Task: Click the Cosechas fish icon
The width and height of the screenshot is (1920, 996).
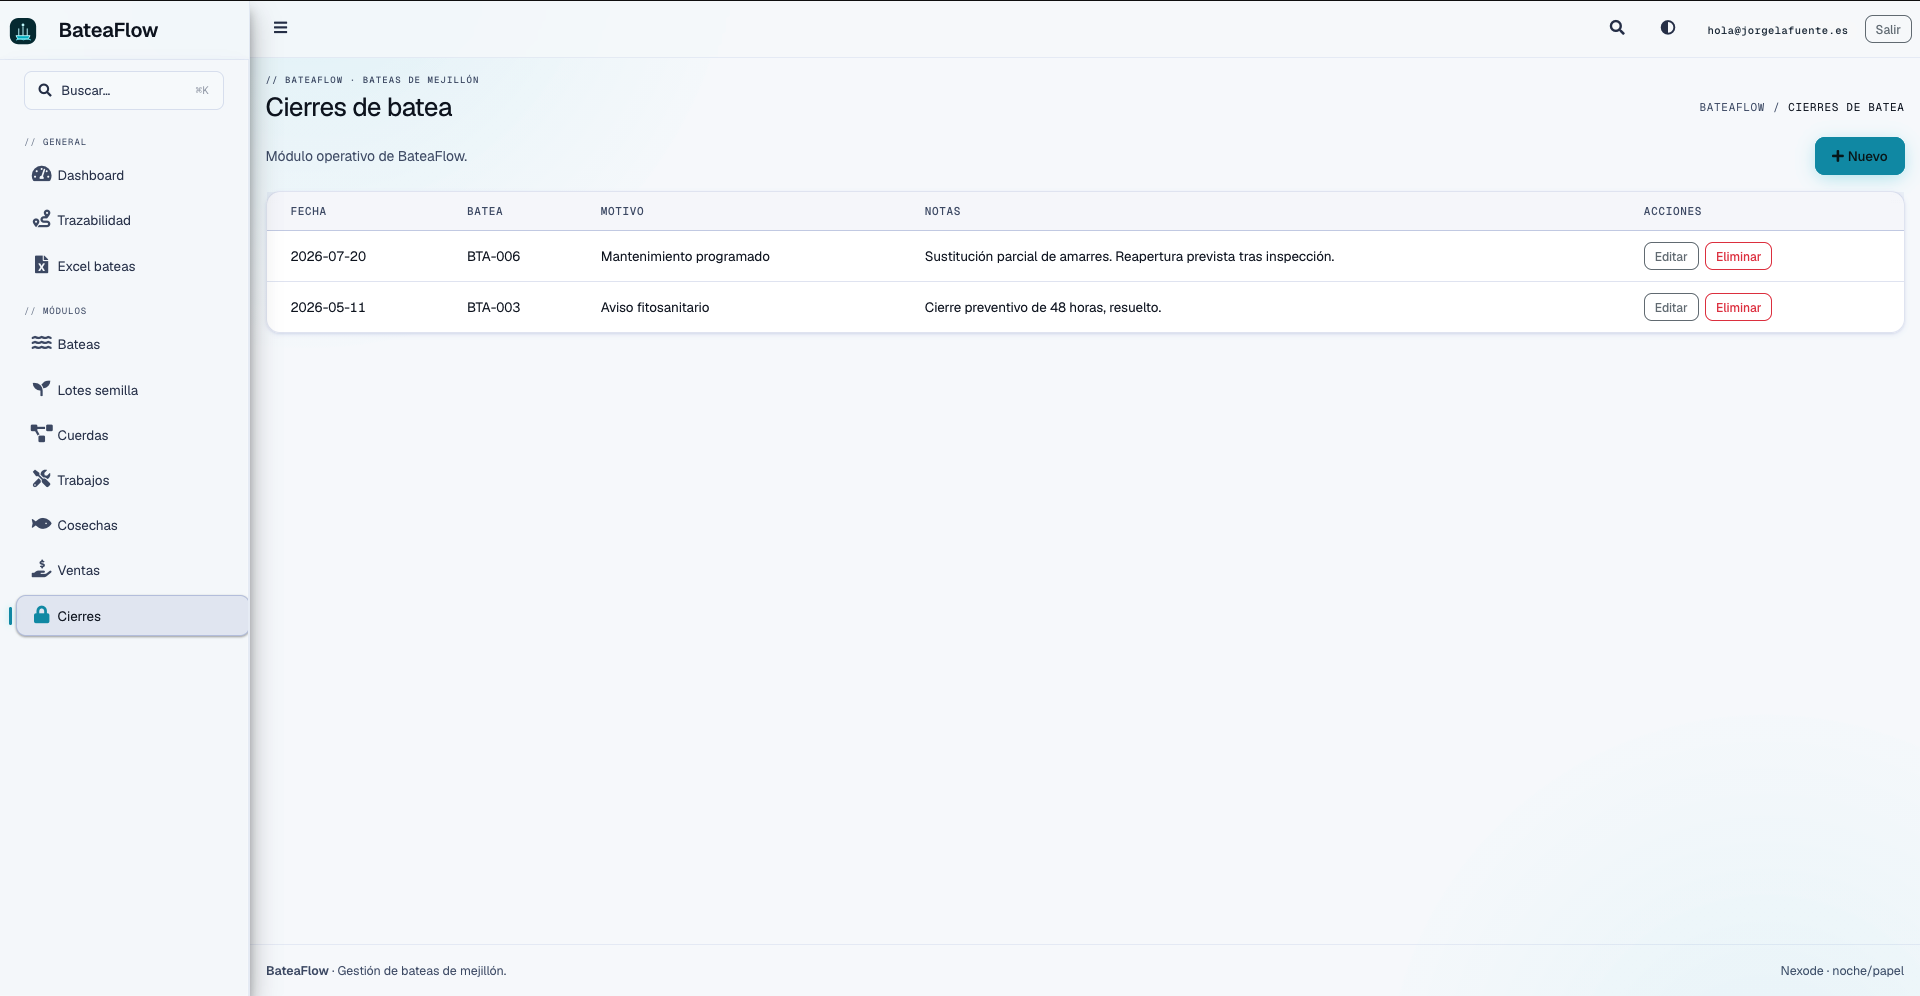Action: point(41,524)
